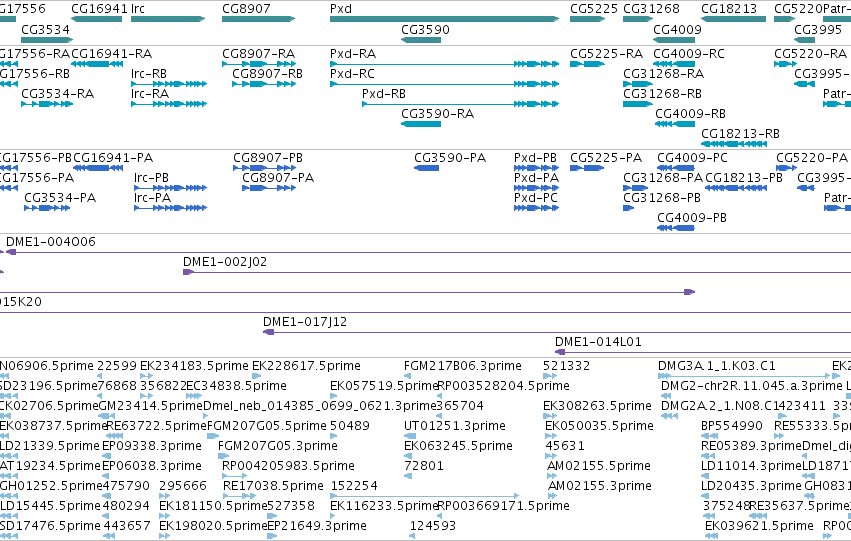
Task: Click the DME1-014L01 clone label
Action: click(598, 342)
